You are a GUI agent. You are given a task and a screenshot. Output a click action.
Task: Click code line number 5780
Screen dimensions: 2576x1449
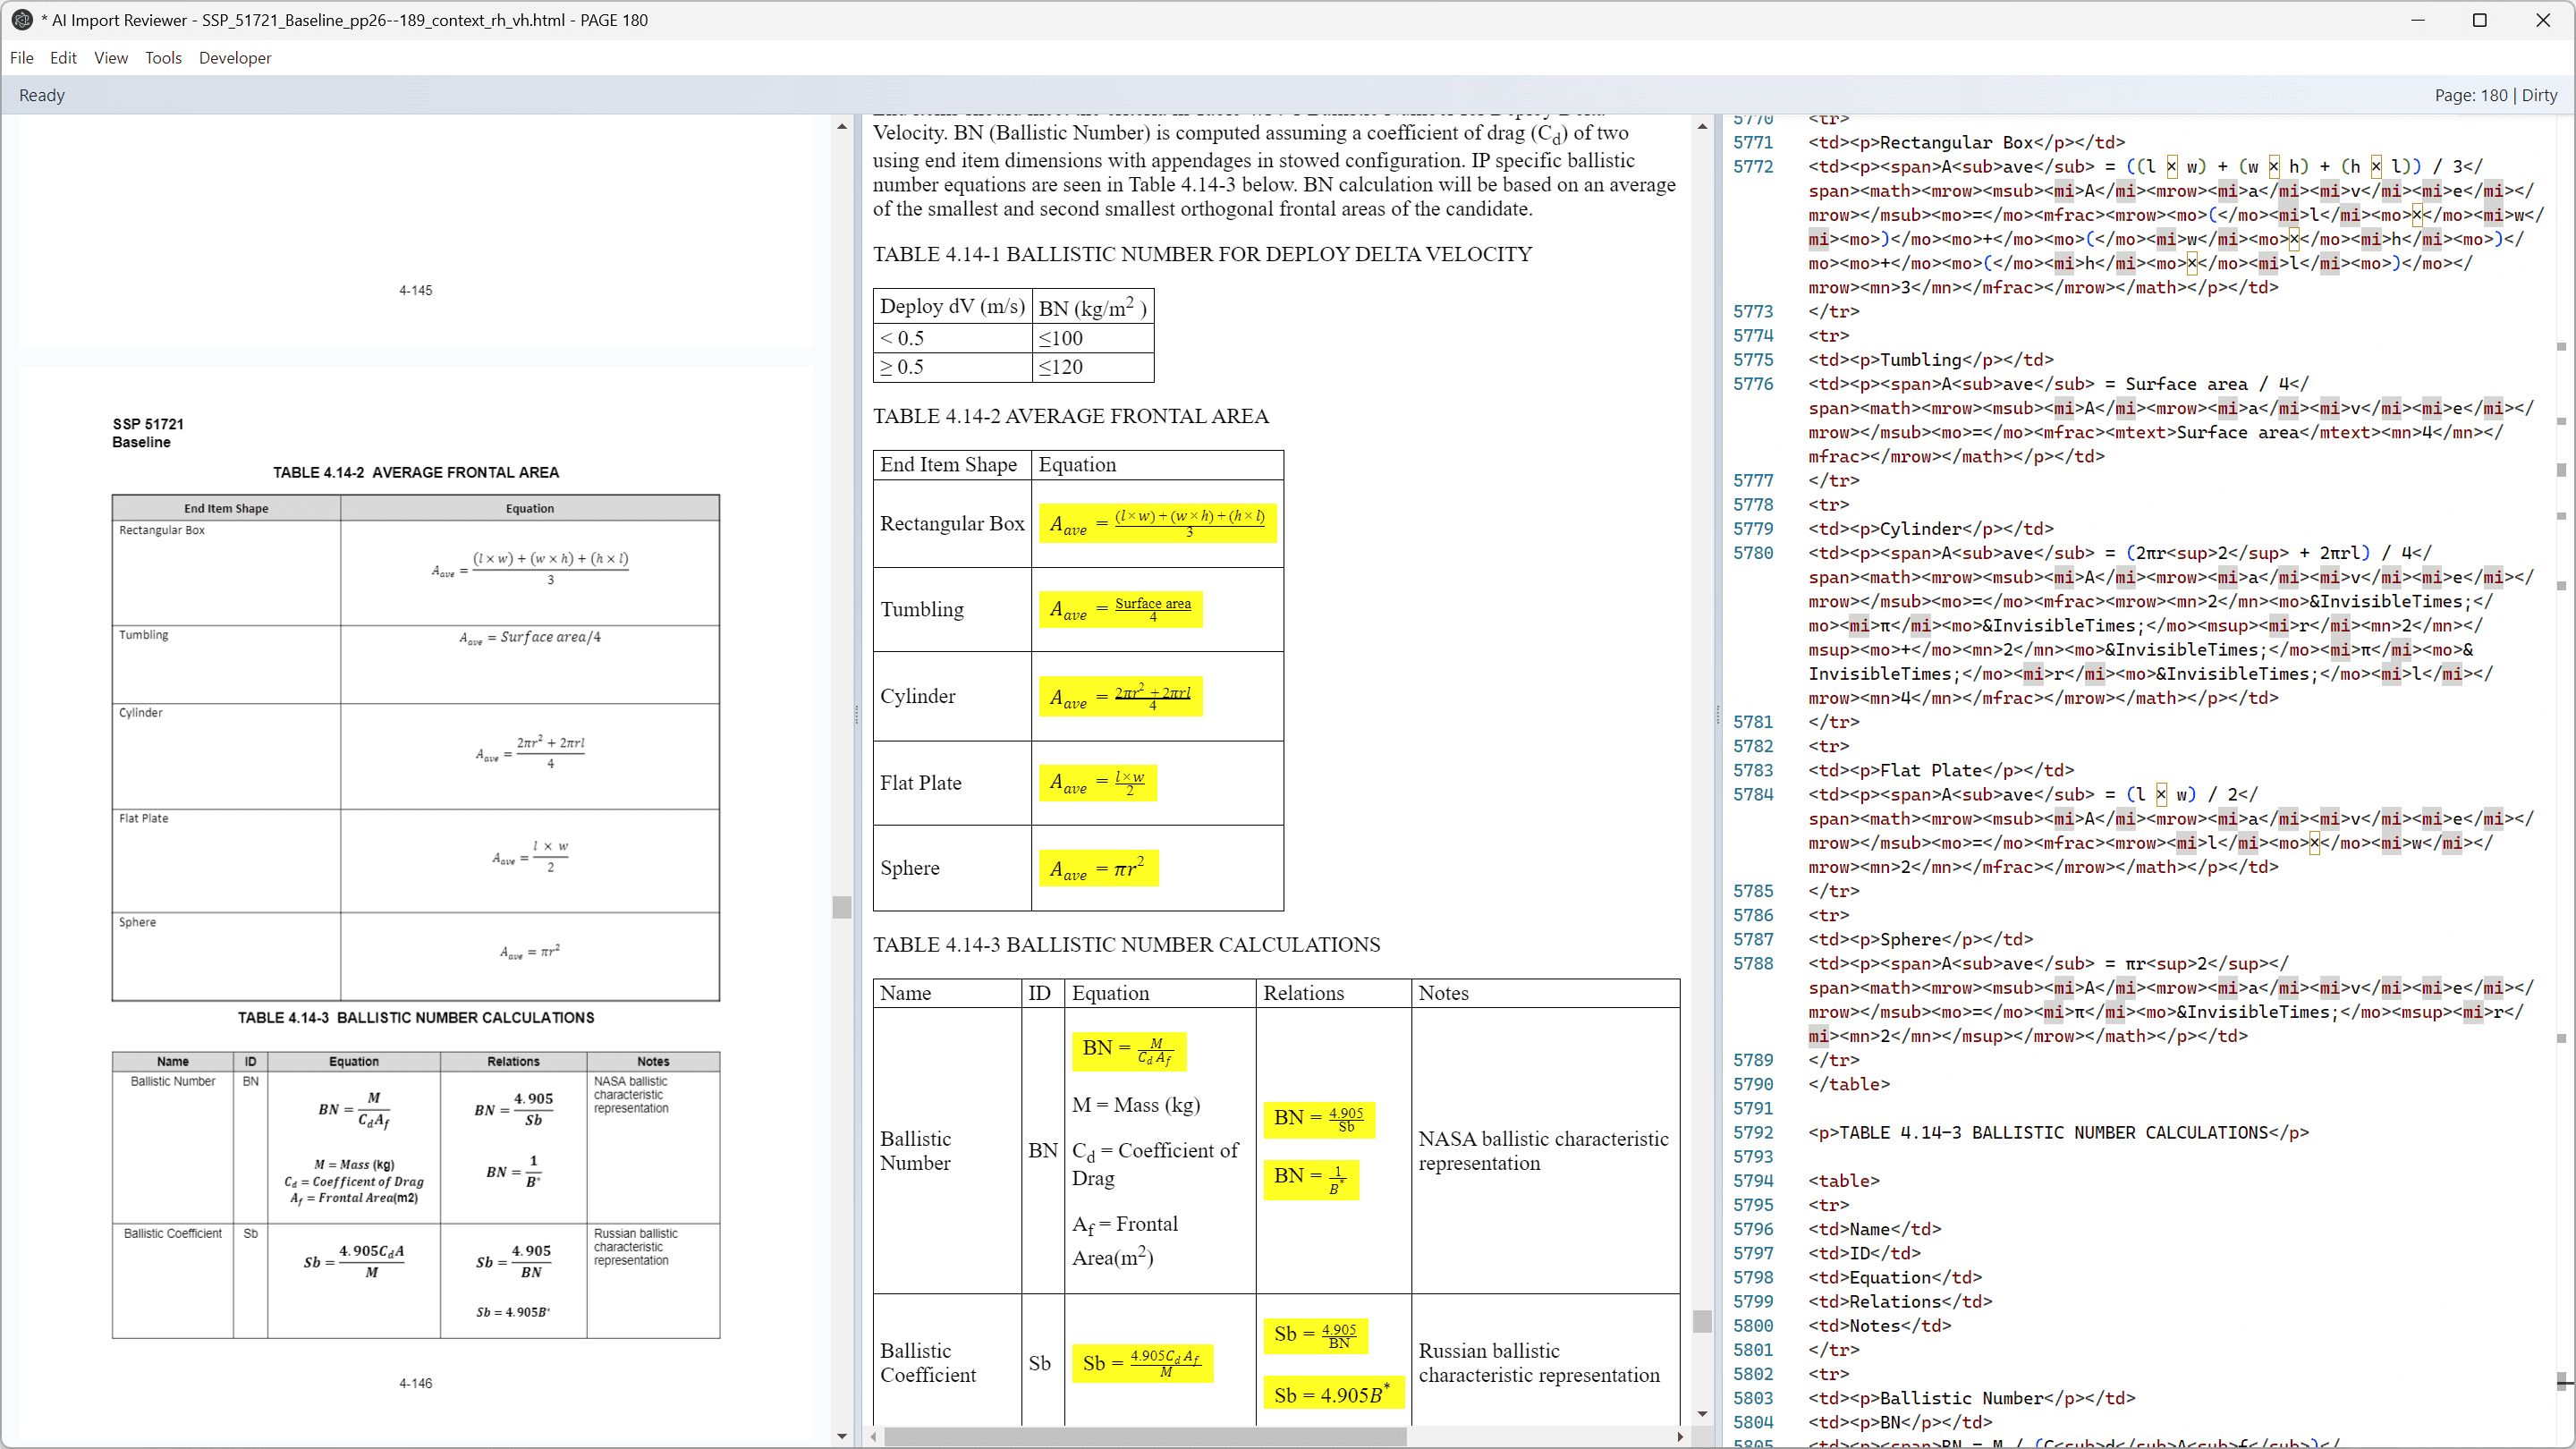pos(1753,553)
